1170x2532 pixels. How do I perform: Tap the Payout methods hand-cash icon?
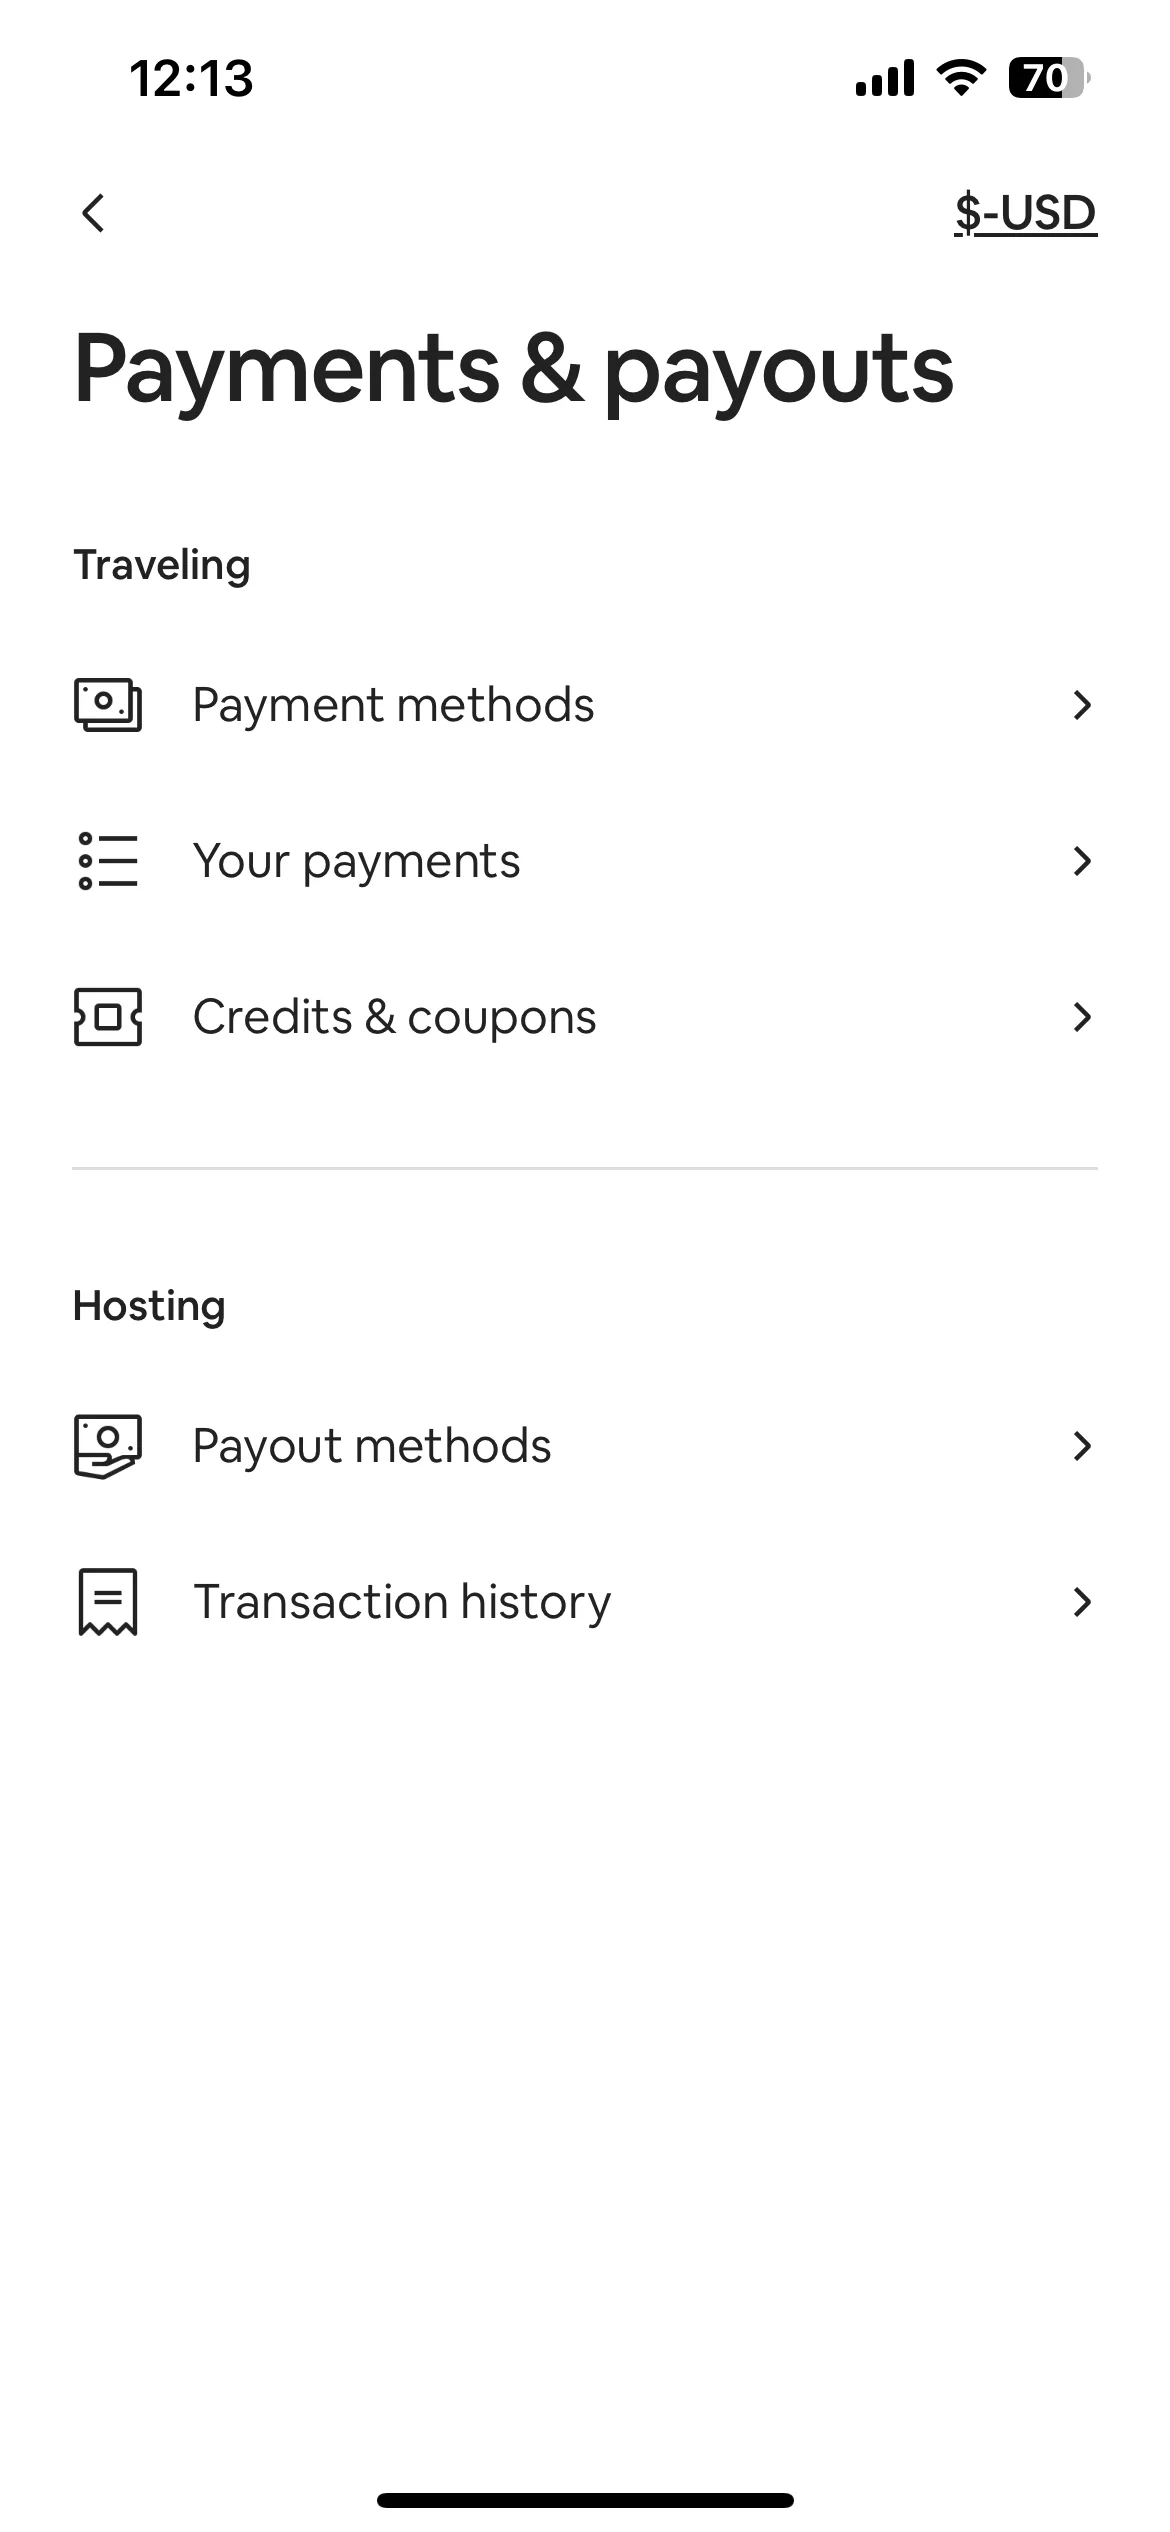click(108, 1446)
